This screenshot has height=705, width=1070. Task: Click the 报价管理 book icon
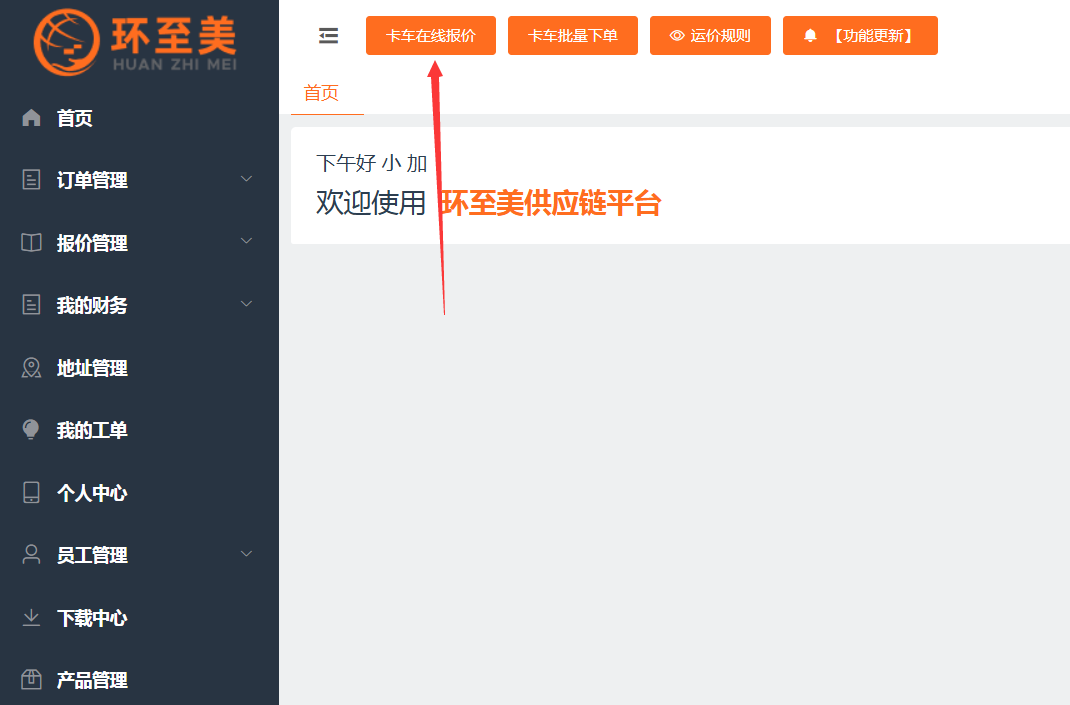tap(31, 243)
